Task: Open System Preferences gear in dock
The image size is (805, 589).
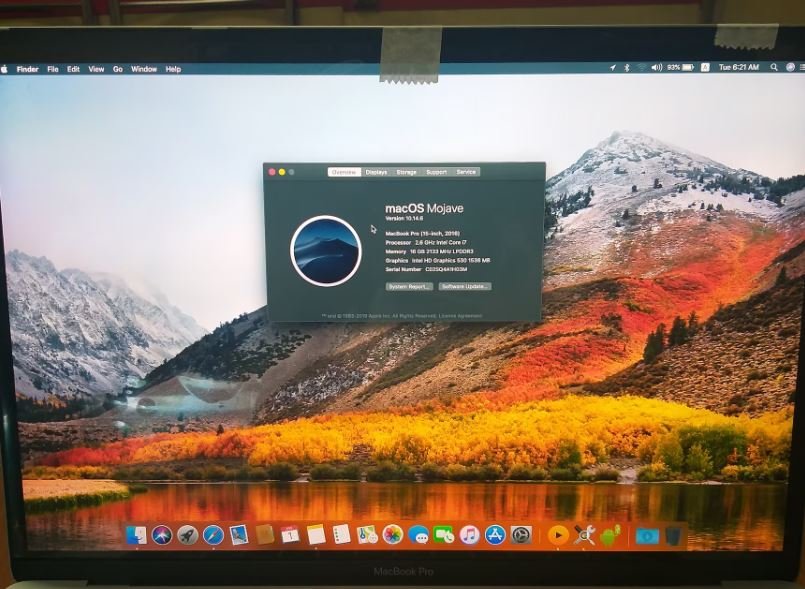Action: [x=521, y=535]
